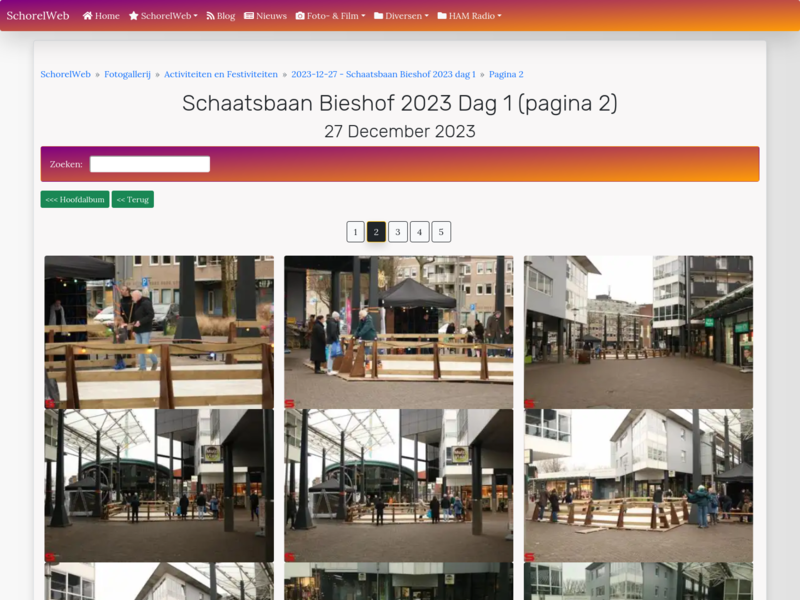Click the folder icon beside HAM Radio

[442, 16]
